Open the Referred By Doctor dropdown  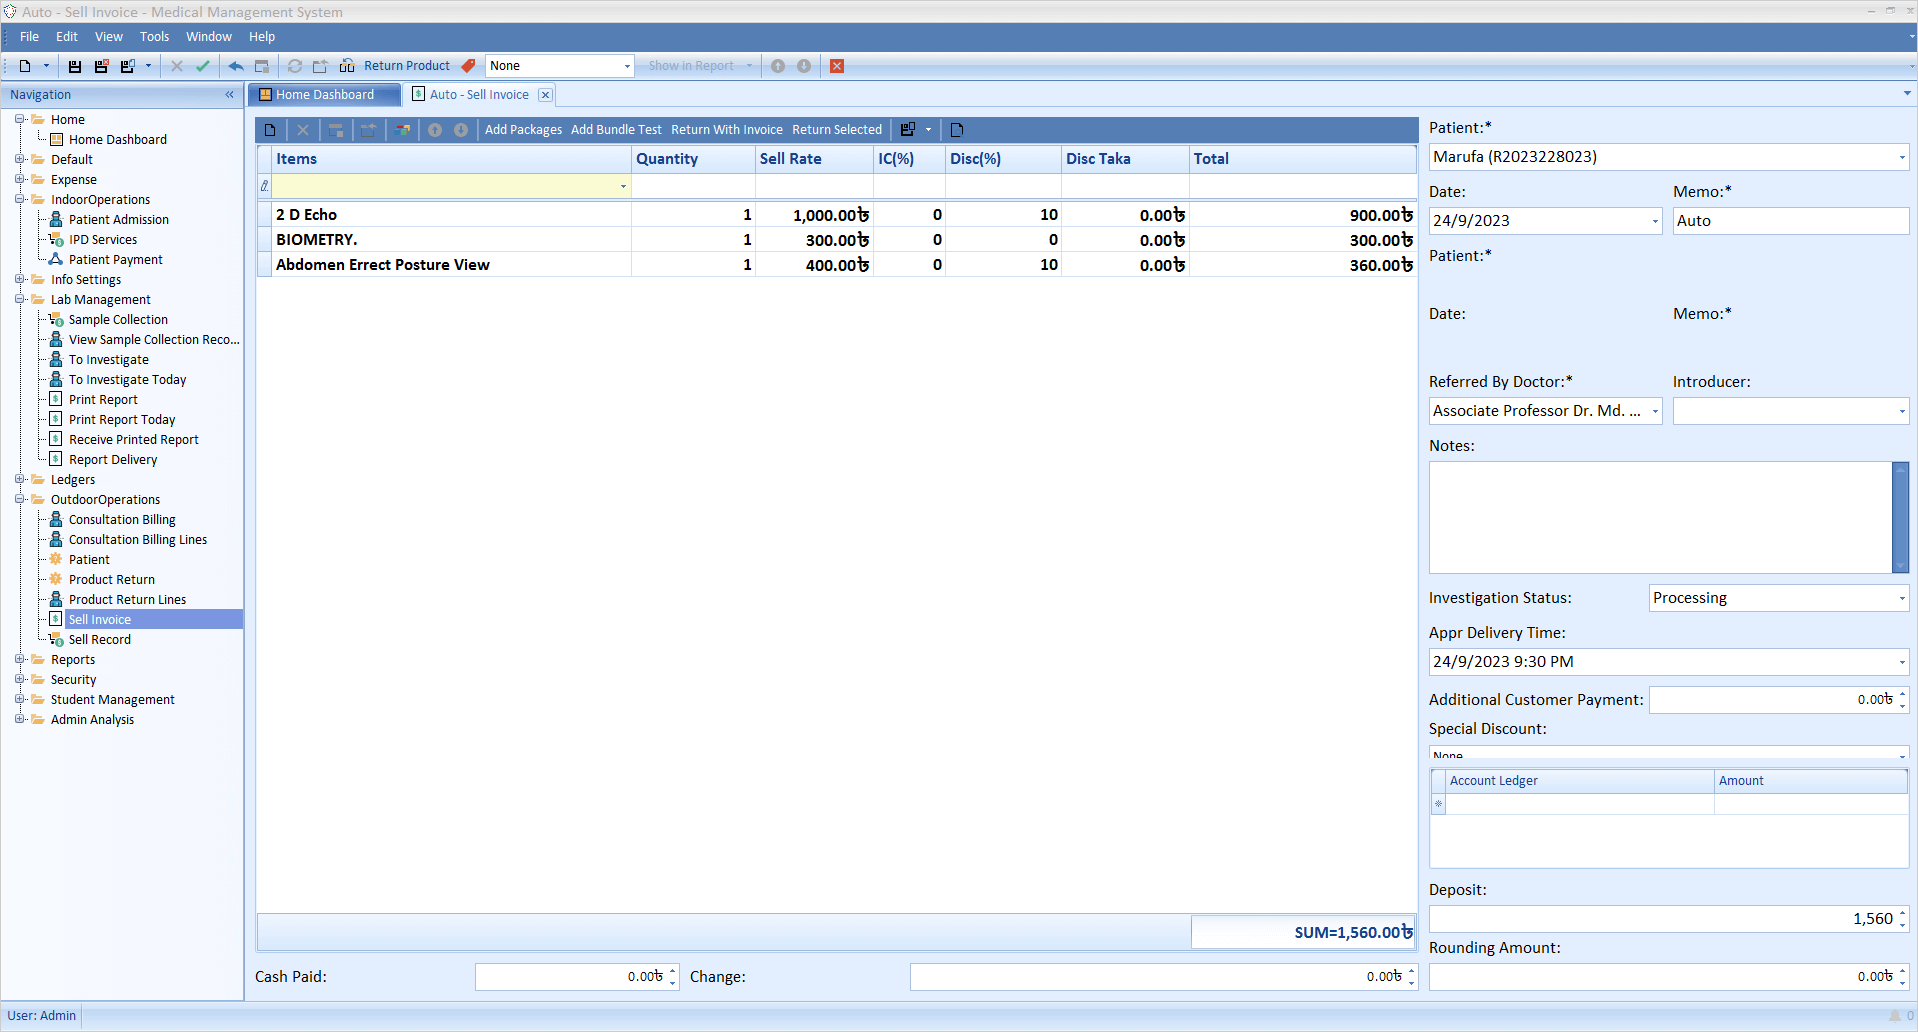point(1653,411)
